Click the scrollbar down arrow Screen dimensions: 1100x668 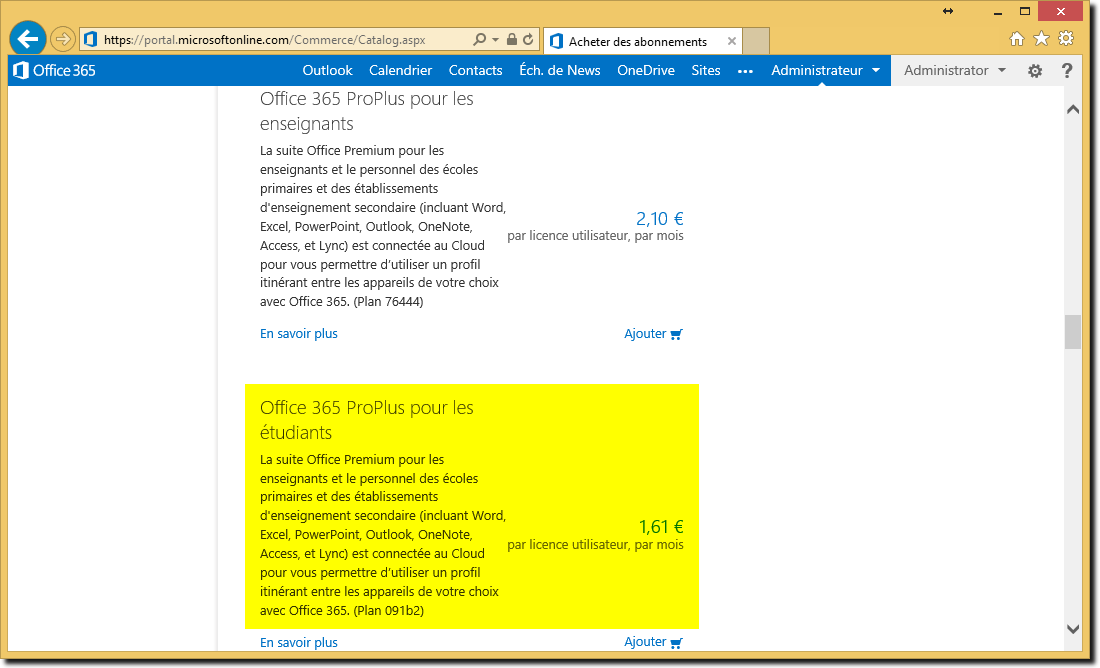[1073, 629]
